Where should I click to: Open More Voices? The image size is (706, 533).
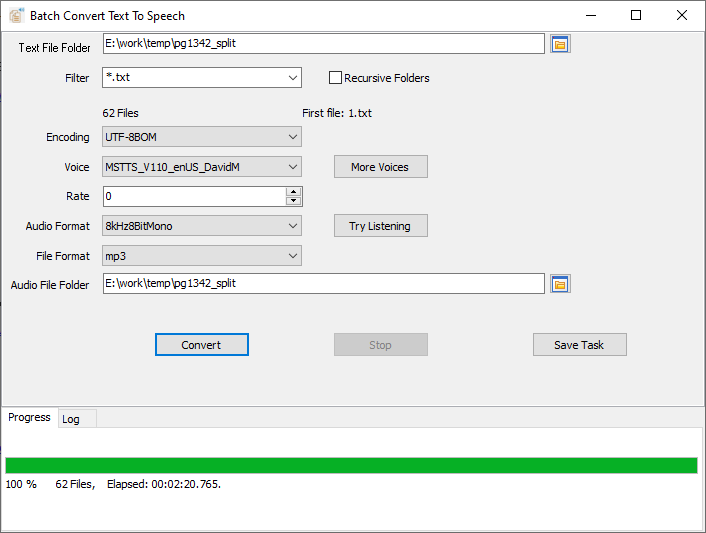(380, 167)
